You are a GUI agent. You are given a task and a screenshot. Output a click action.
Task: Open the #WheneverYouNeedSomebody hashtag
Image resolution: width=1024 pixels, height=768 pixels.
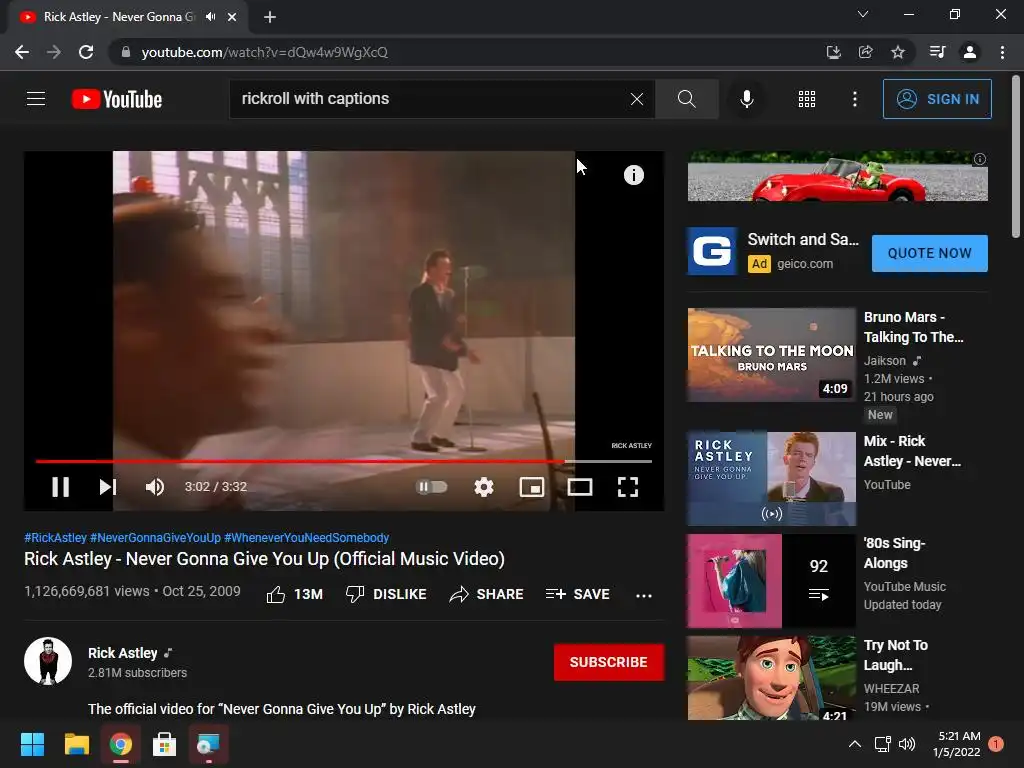(x=306, y=537)
